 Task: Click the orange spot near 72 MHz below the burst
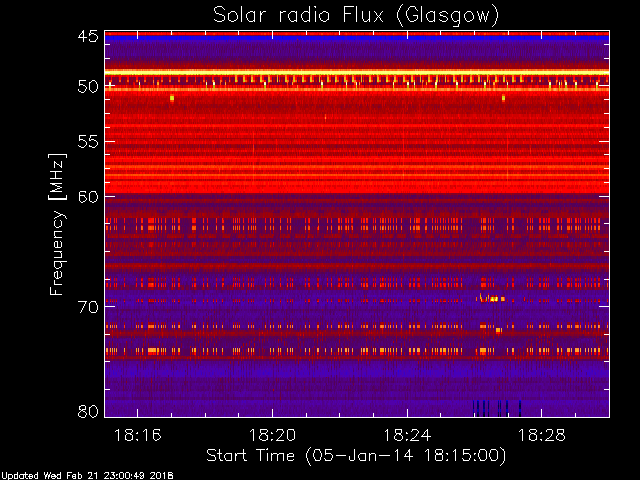point(498,330)
